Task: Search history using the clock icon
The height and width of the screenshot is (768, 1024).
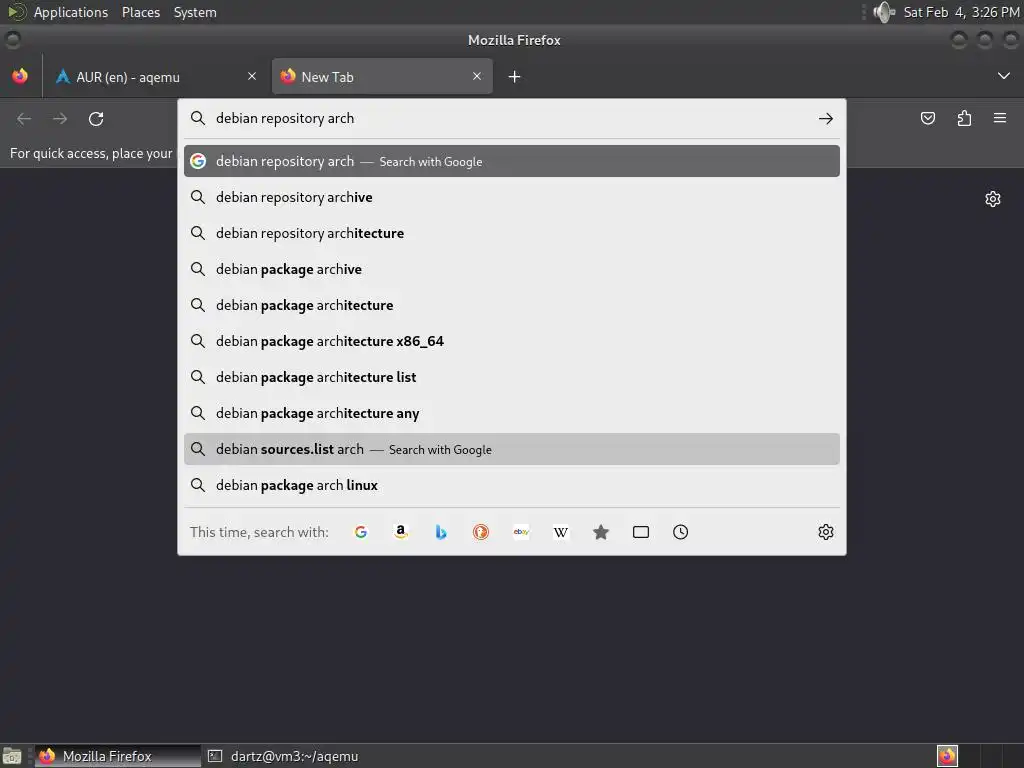Action: pyautogui.click(x=680, y=532)
